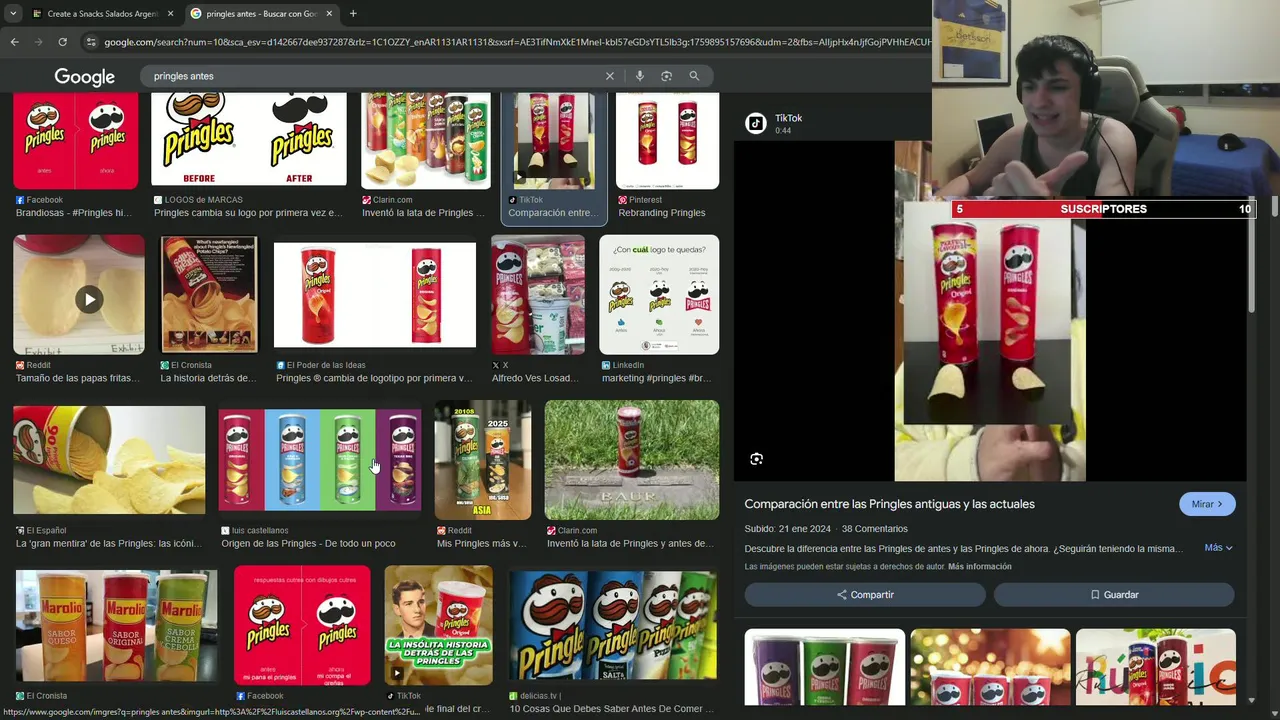This screenshot has height=720, width=1280.
Task: Open LinkedIn marketing #pringles image
Action: [x=659, y=295]
